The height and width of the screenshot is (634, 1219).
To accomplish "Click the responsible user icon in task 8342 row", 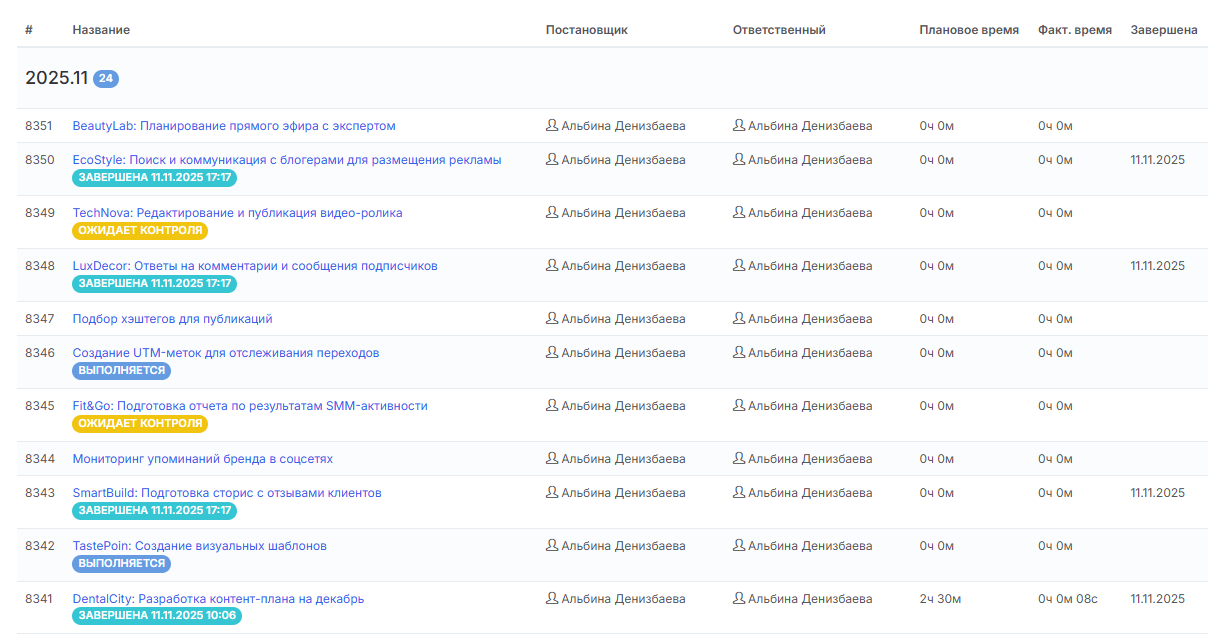I will coord(739,546).
